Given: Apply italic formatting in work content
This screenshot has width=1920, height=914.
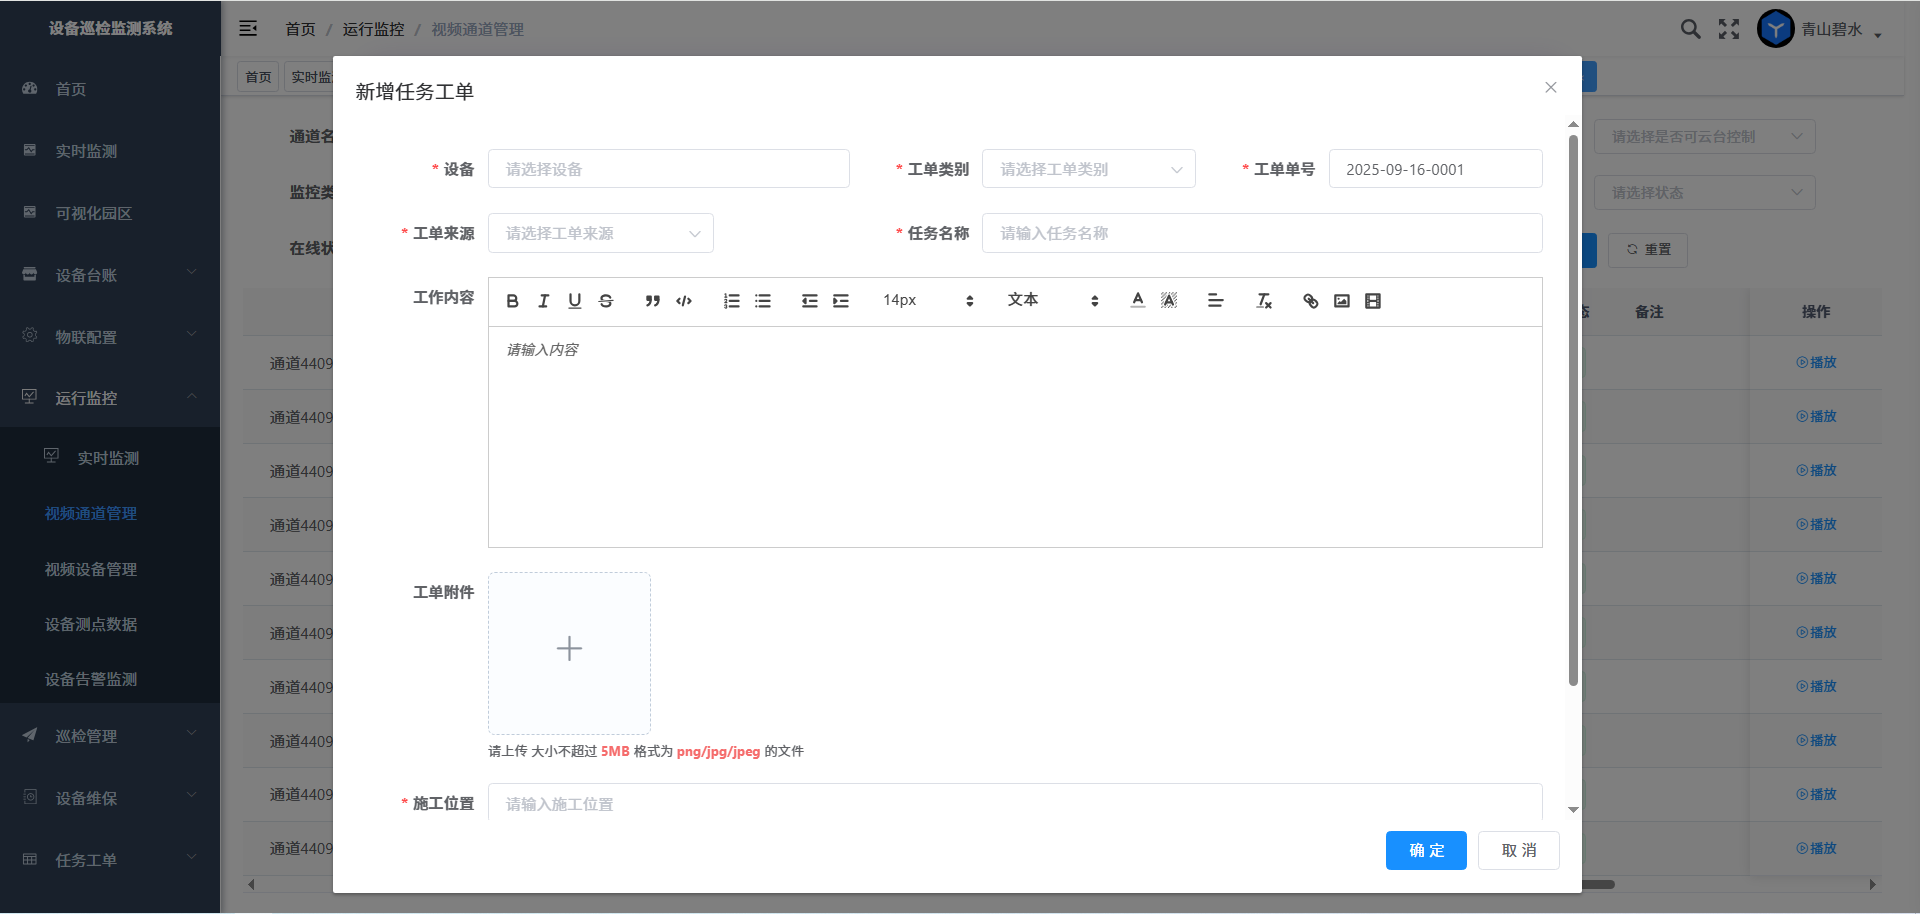Looking at the screenshot, I should pos(543,301).
